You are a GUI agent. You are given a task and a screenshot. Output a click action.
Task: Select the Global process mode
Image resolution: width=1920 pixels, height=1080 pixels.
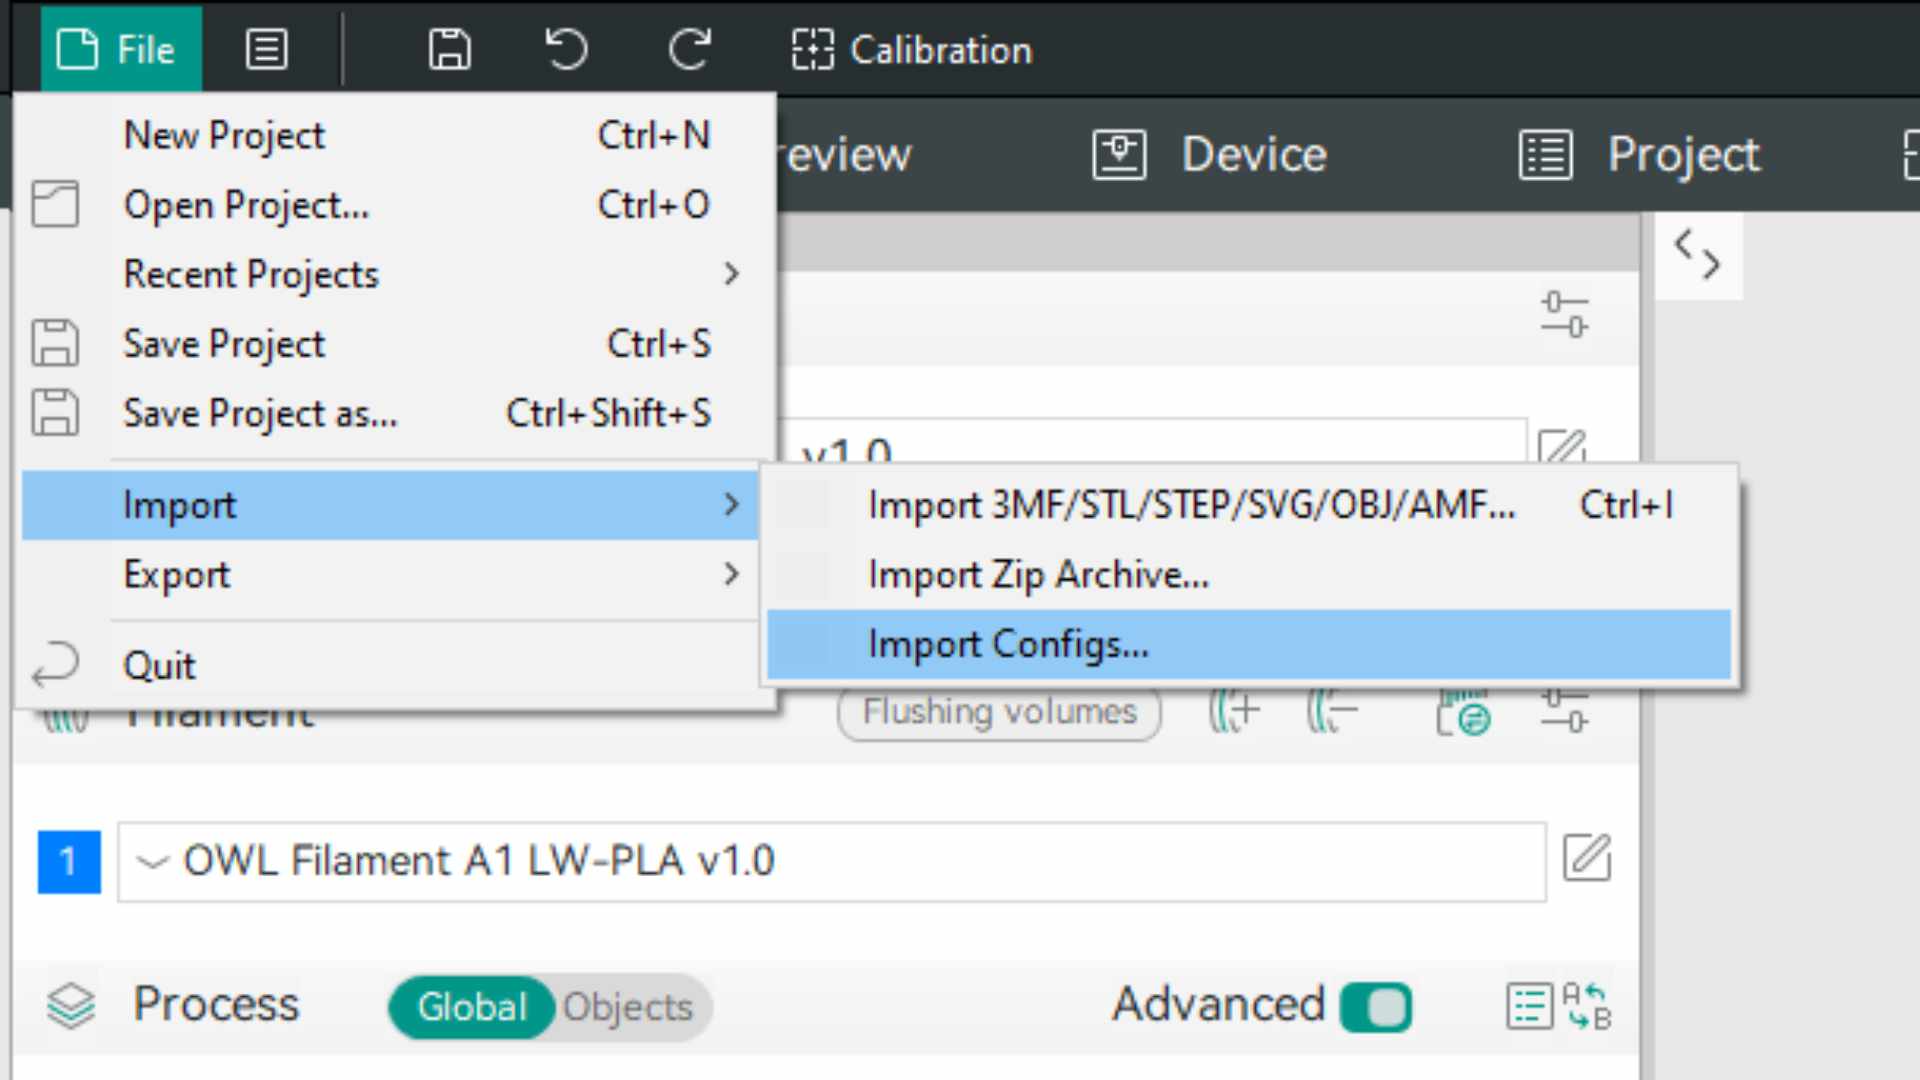coord(471,1007)
